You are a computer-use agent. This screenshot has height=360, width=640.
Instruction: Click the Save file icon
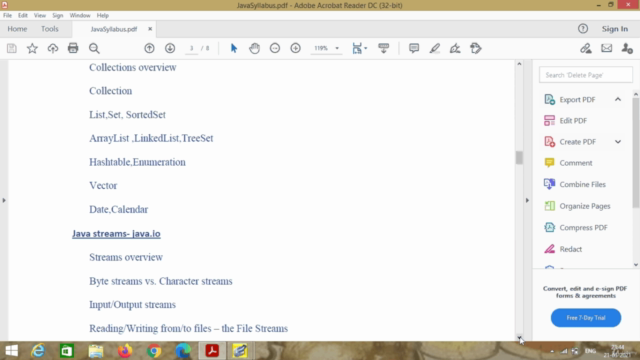(12, 48)
